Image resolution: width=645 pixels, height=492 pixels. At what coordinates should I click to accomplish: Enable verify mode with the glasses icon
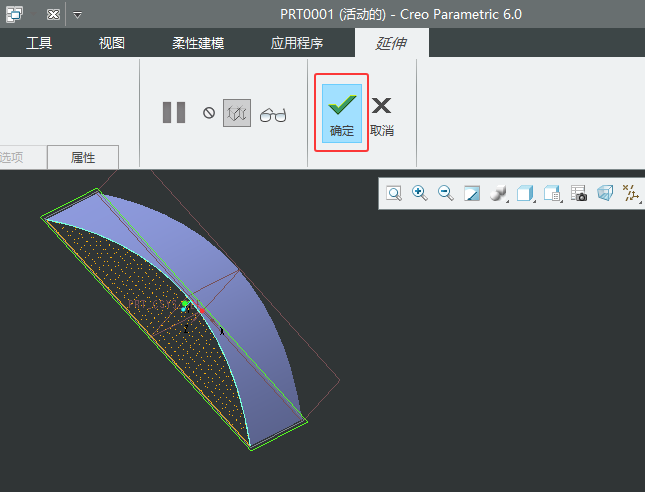coord(273,115)
